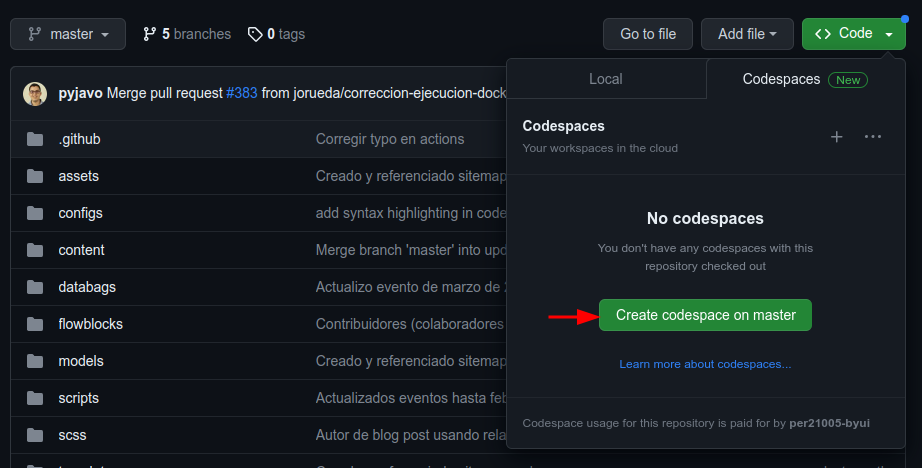
Task: Toggle the green Code dropdown button
Action: pos(854,34)
